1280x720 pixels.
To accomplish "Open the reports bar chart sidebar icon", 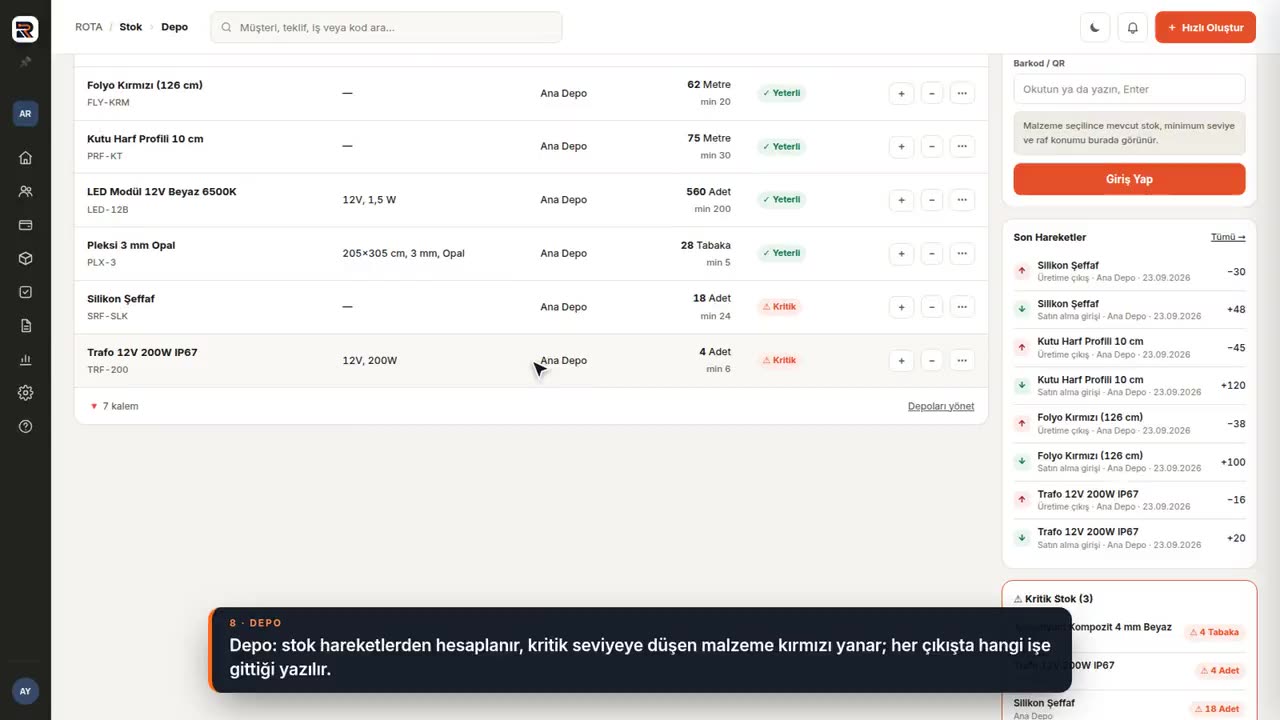I will (25, 359).
